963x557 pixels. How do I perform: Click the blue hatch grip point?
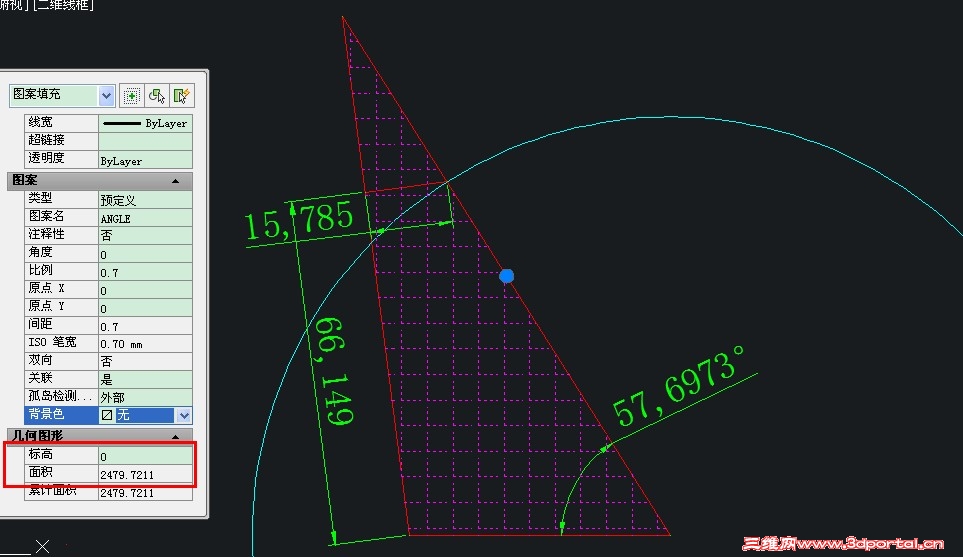pos(507,276)
